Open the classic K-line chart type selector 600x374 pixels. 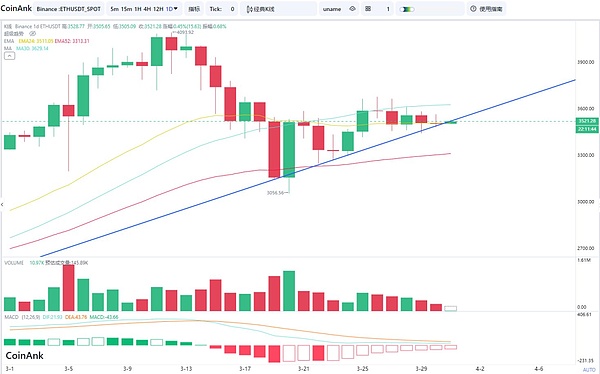[x=279, y=9]
